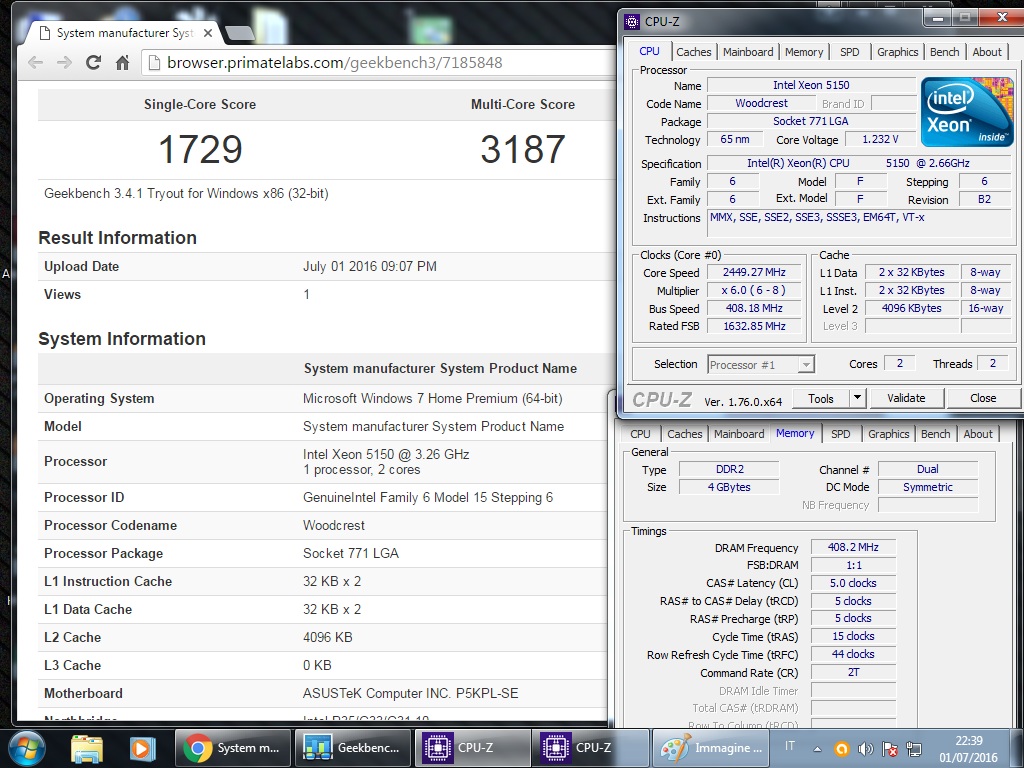
Task: Expand the Tools dropdown arrow
Action: (x=857, y=398)
